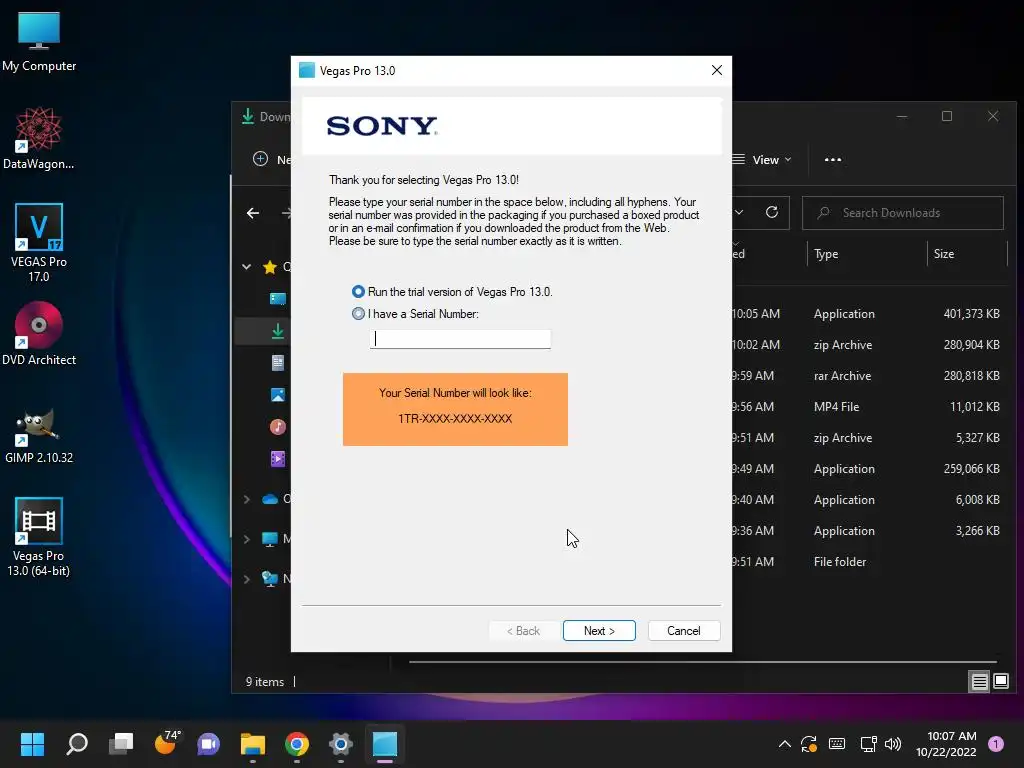Click the Cancel button
1024x768 pixels.
[x=684, y=630]
